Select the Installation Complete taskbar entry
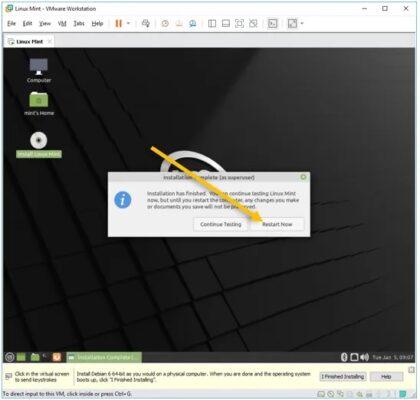 point(104,357)
